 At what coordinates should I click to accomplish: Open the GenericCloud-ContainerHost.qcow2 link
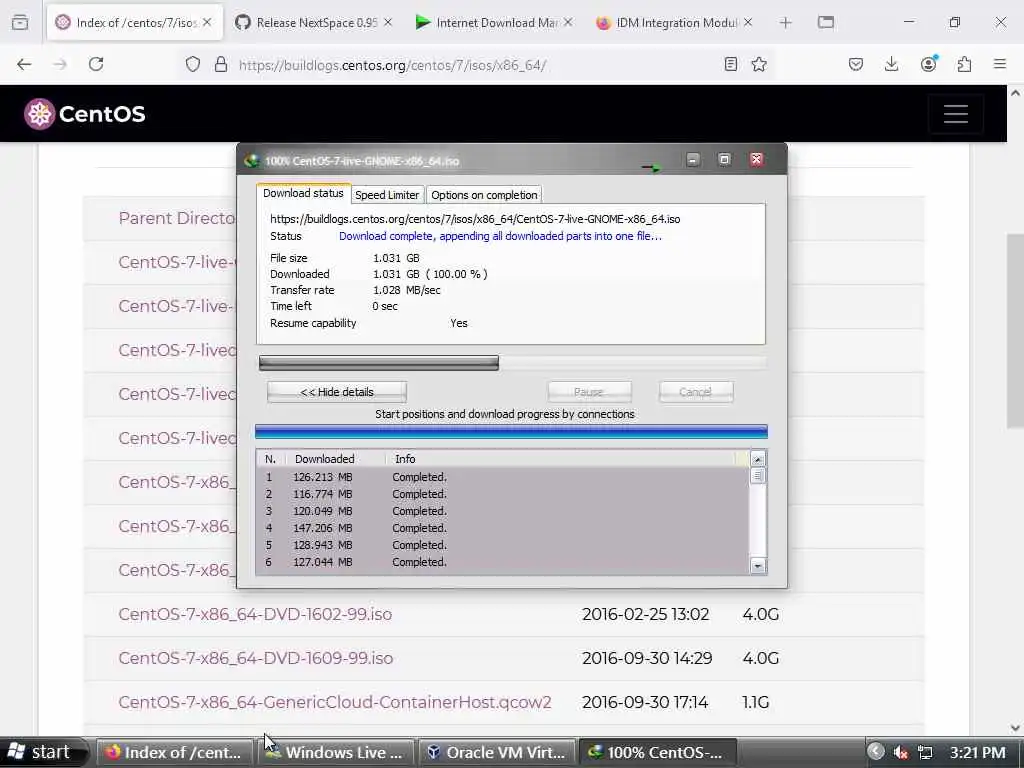coord(335,702)
